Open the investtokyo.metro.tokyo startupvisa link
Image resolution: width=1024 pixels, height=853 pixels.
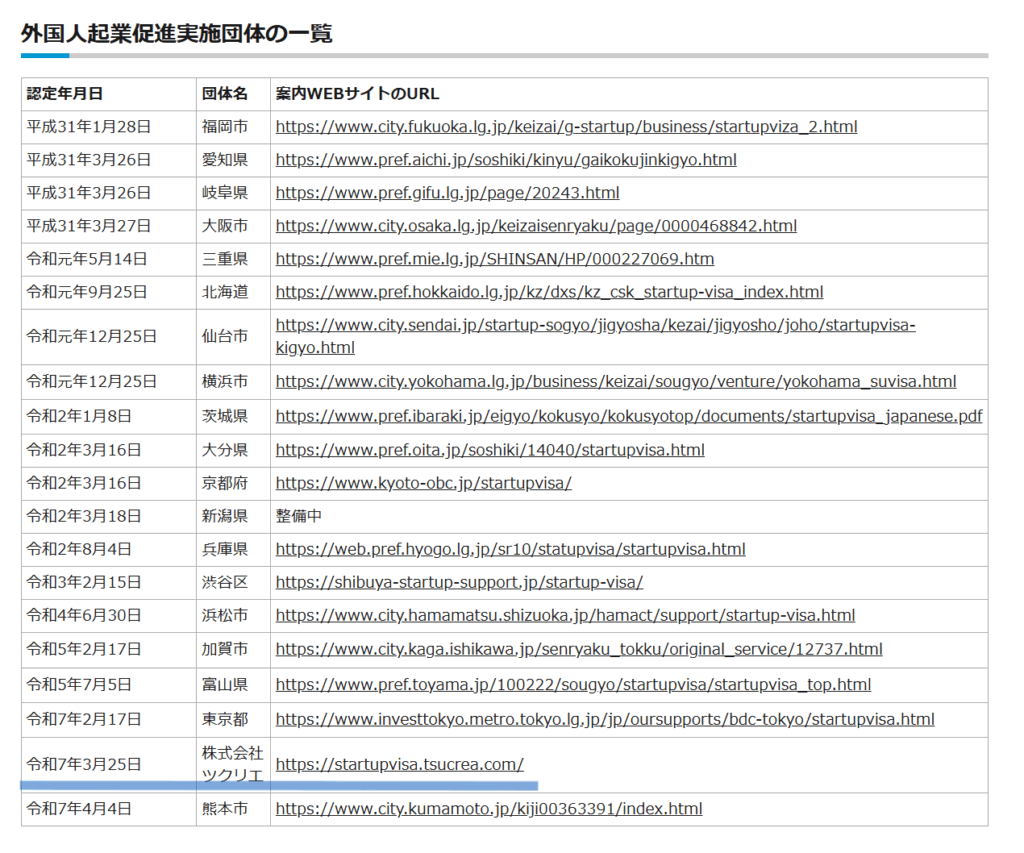tap(605, 719)
